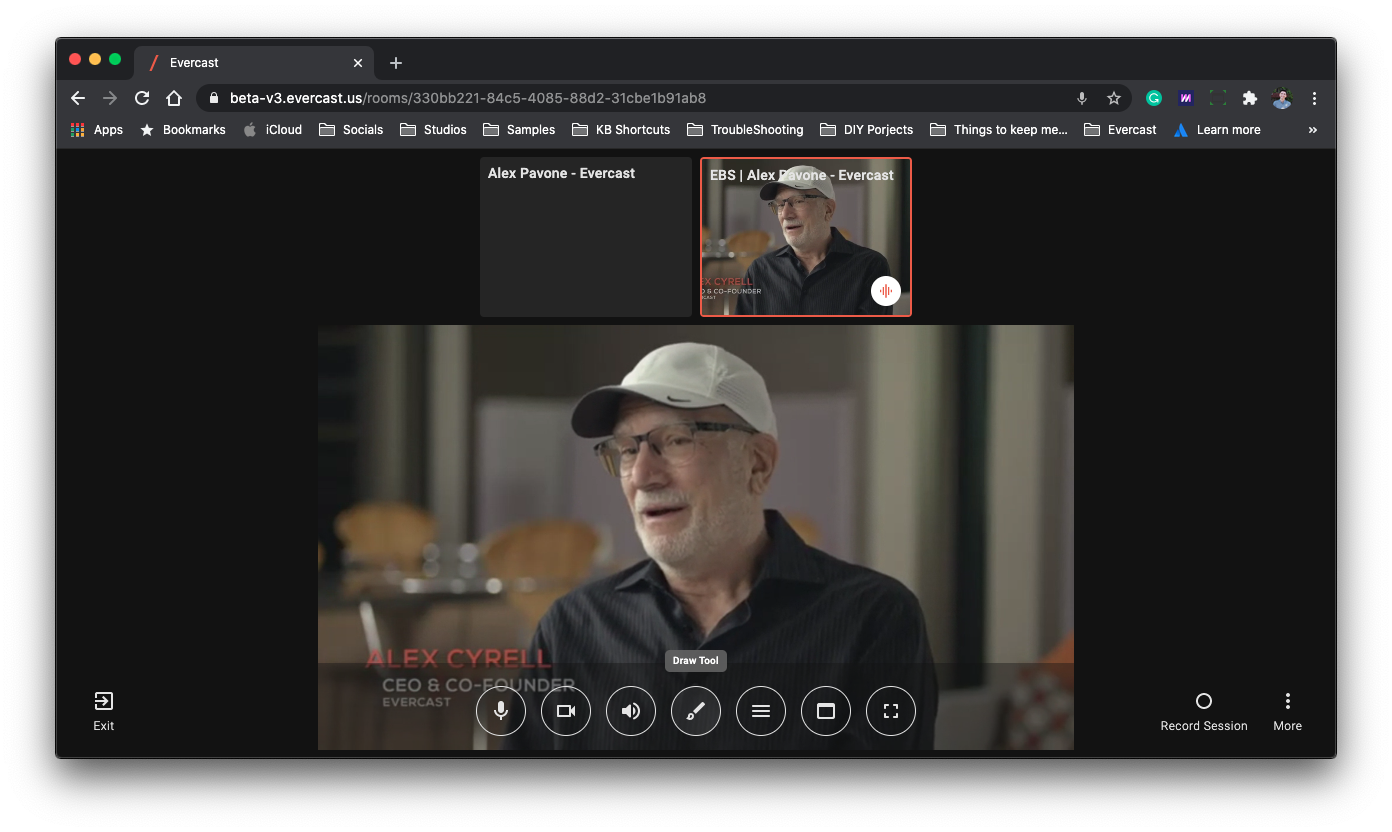Viewport: 1392px width, 832px height.
Task: Open the Things to keep me bookmarks folder
Action: (x=999, y=130)
